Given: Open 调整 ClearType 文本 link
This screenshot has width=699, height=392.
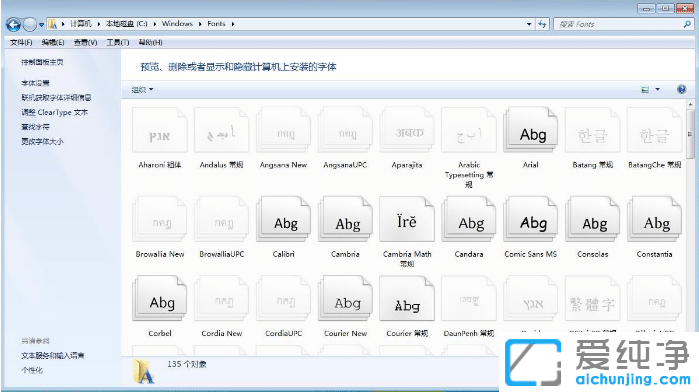Looking at the screenshot, I should 54,112.
